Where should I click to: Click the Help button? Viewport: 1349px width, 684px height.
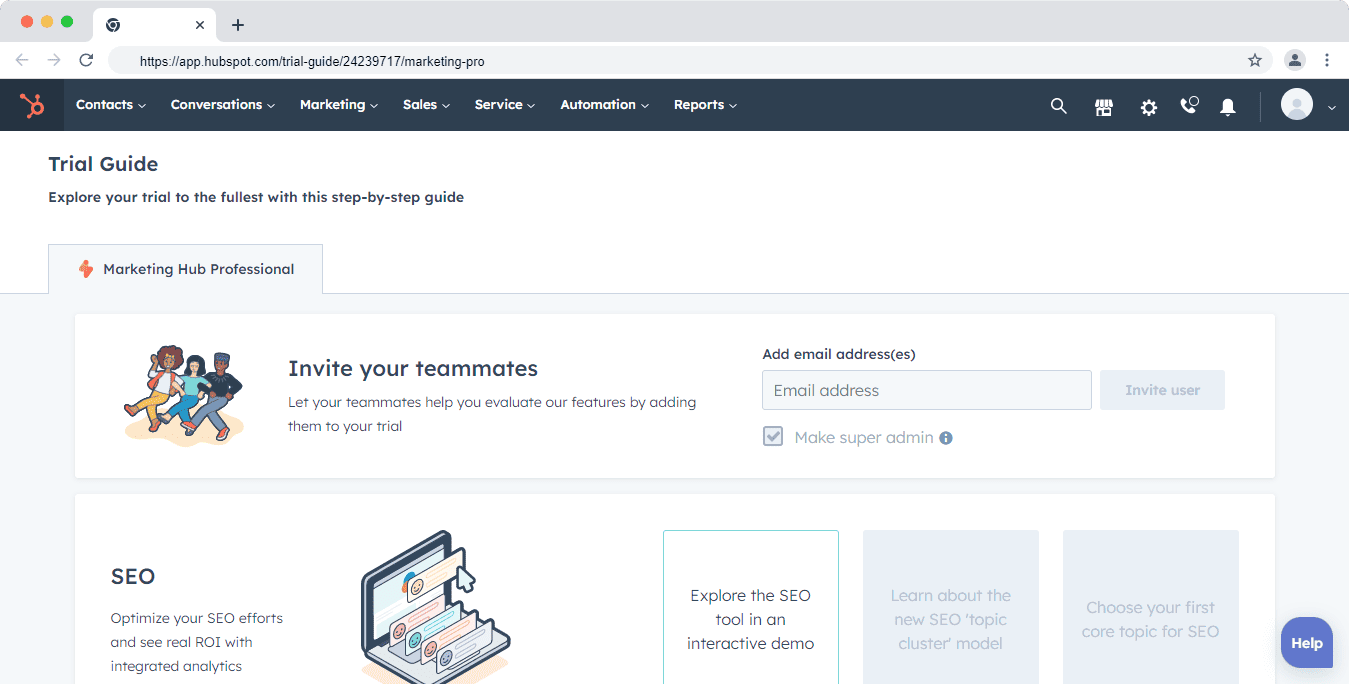(x=1306, y=643)
